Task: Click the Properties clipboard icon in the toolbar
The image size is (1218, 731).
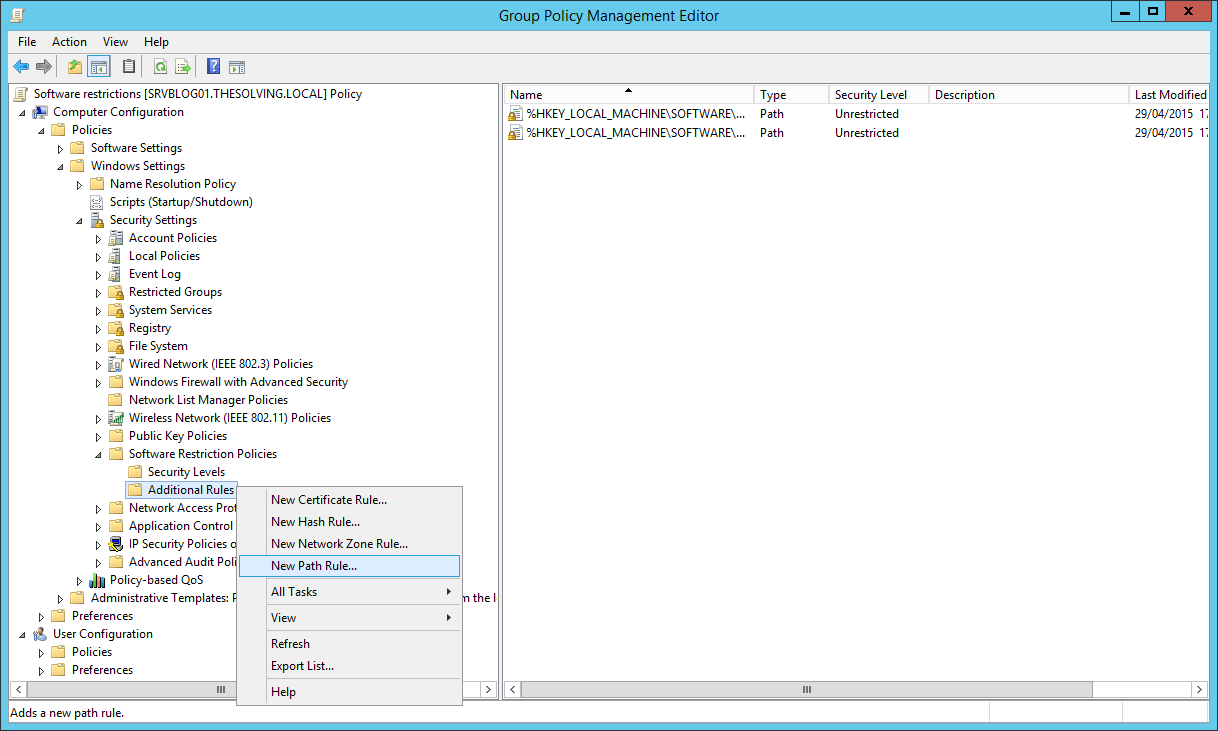Action: pyautogui.click(x=129, y=66)
